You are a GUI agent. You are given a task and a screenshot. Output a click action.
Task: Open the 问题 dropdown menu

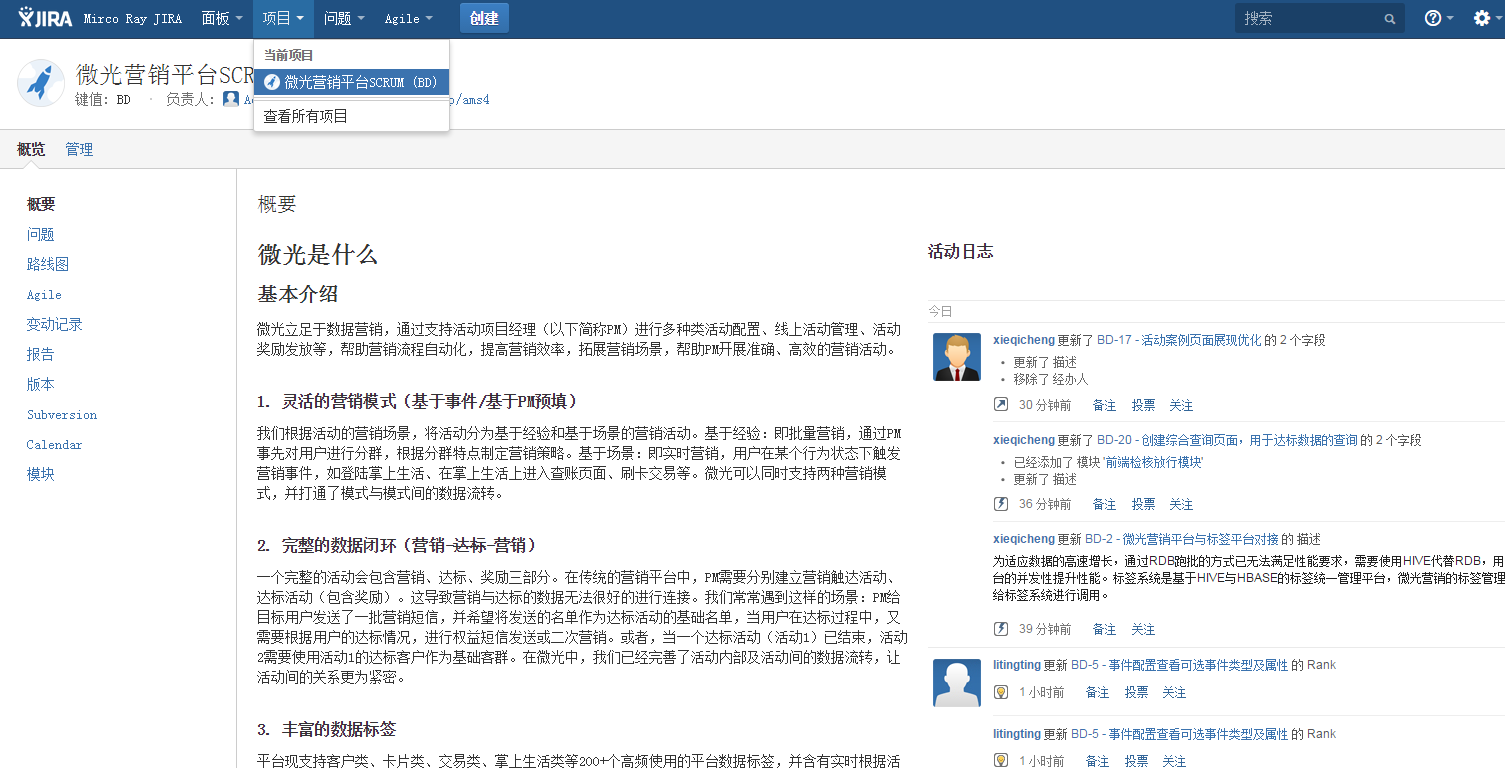pyautogui.click(x=337, y=17)
